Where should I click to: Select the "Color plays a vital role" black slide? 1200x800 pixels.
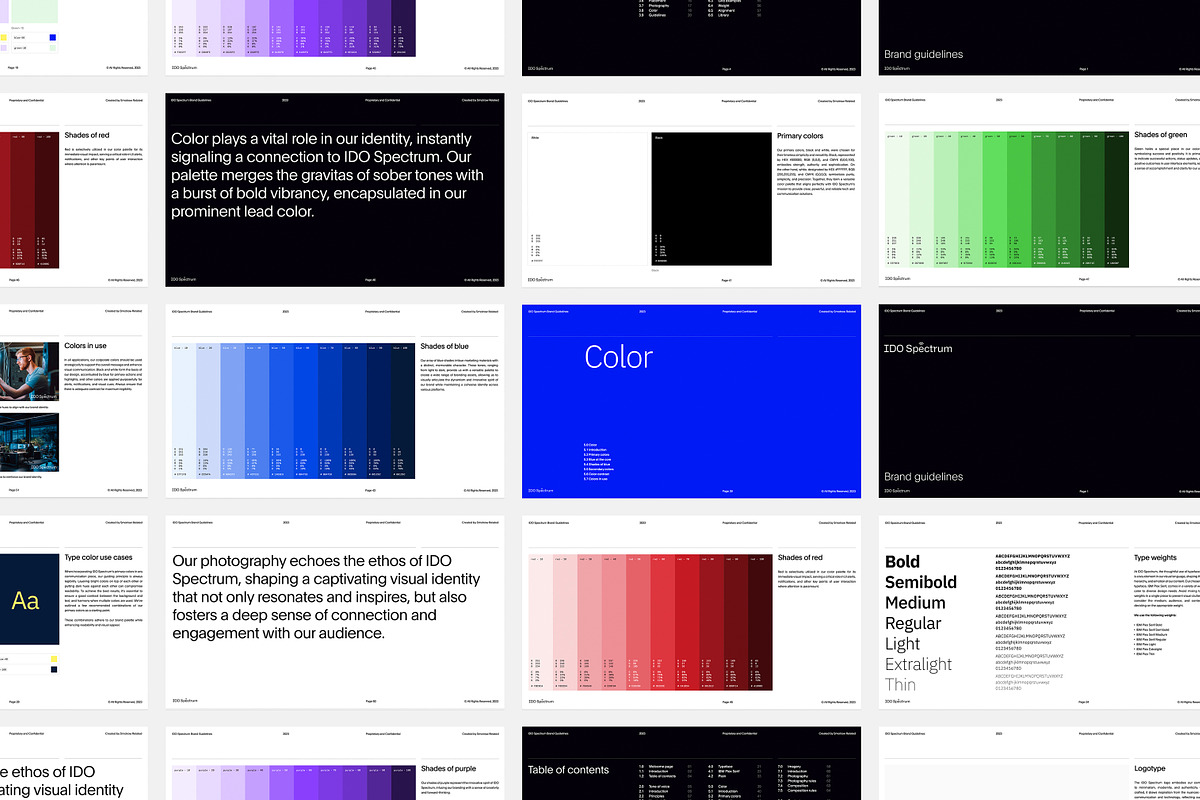tap(334, 190)
